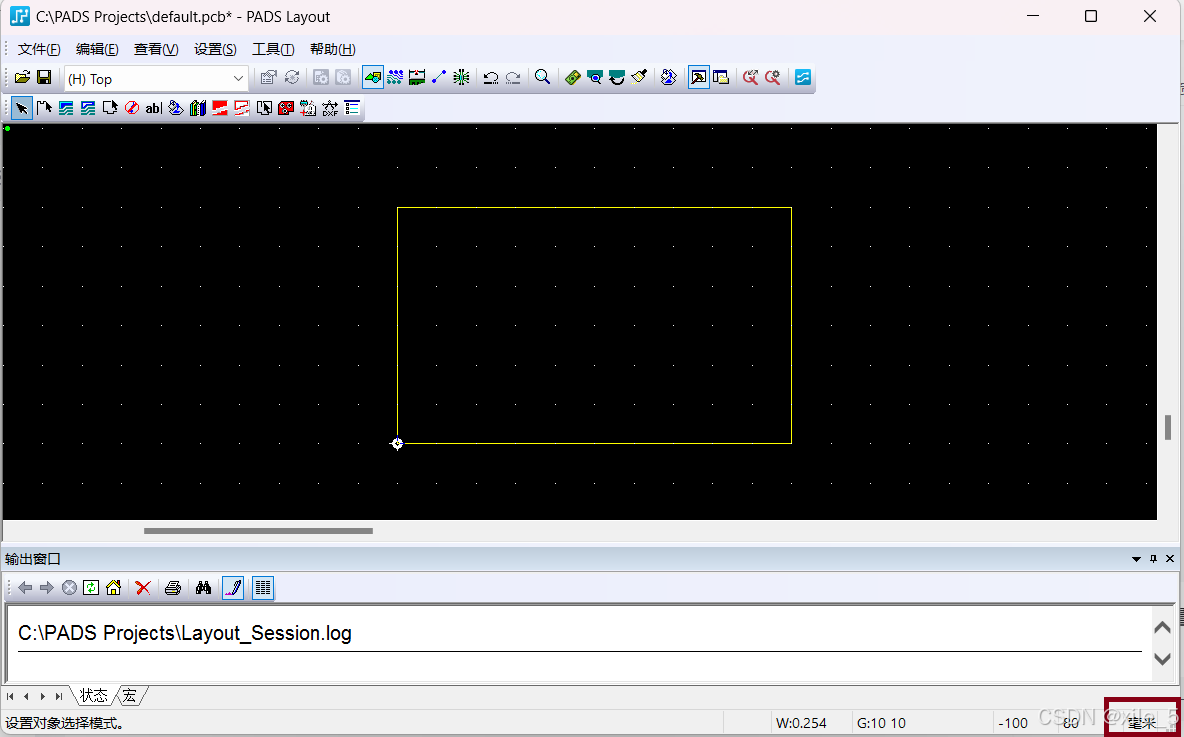Click the Add New Label list icon
Viewport: 1184px width, 737px height.
click(352, 108)
